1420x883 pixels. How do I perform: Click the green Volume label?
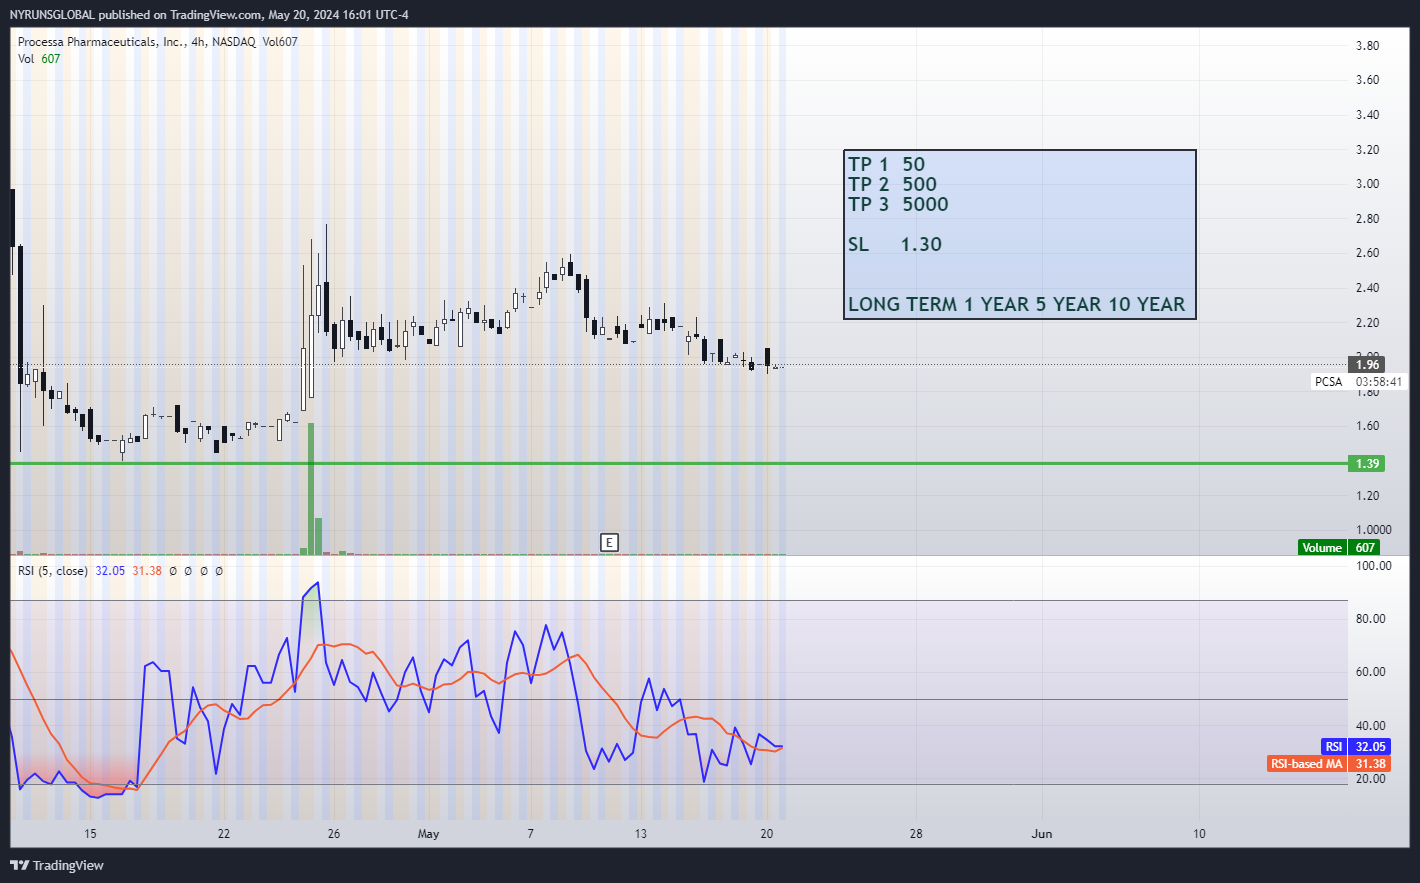[1322, 547]
